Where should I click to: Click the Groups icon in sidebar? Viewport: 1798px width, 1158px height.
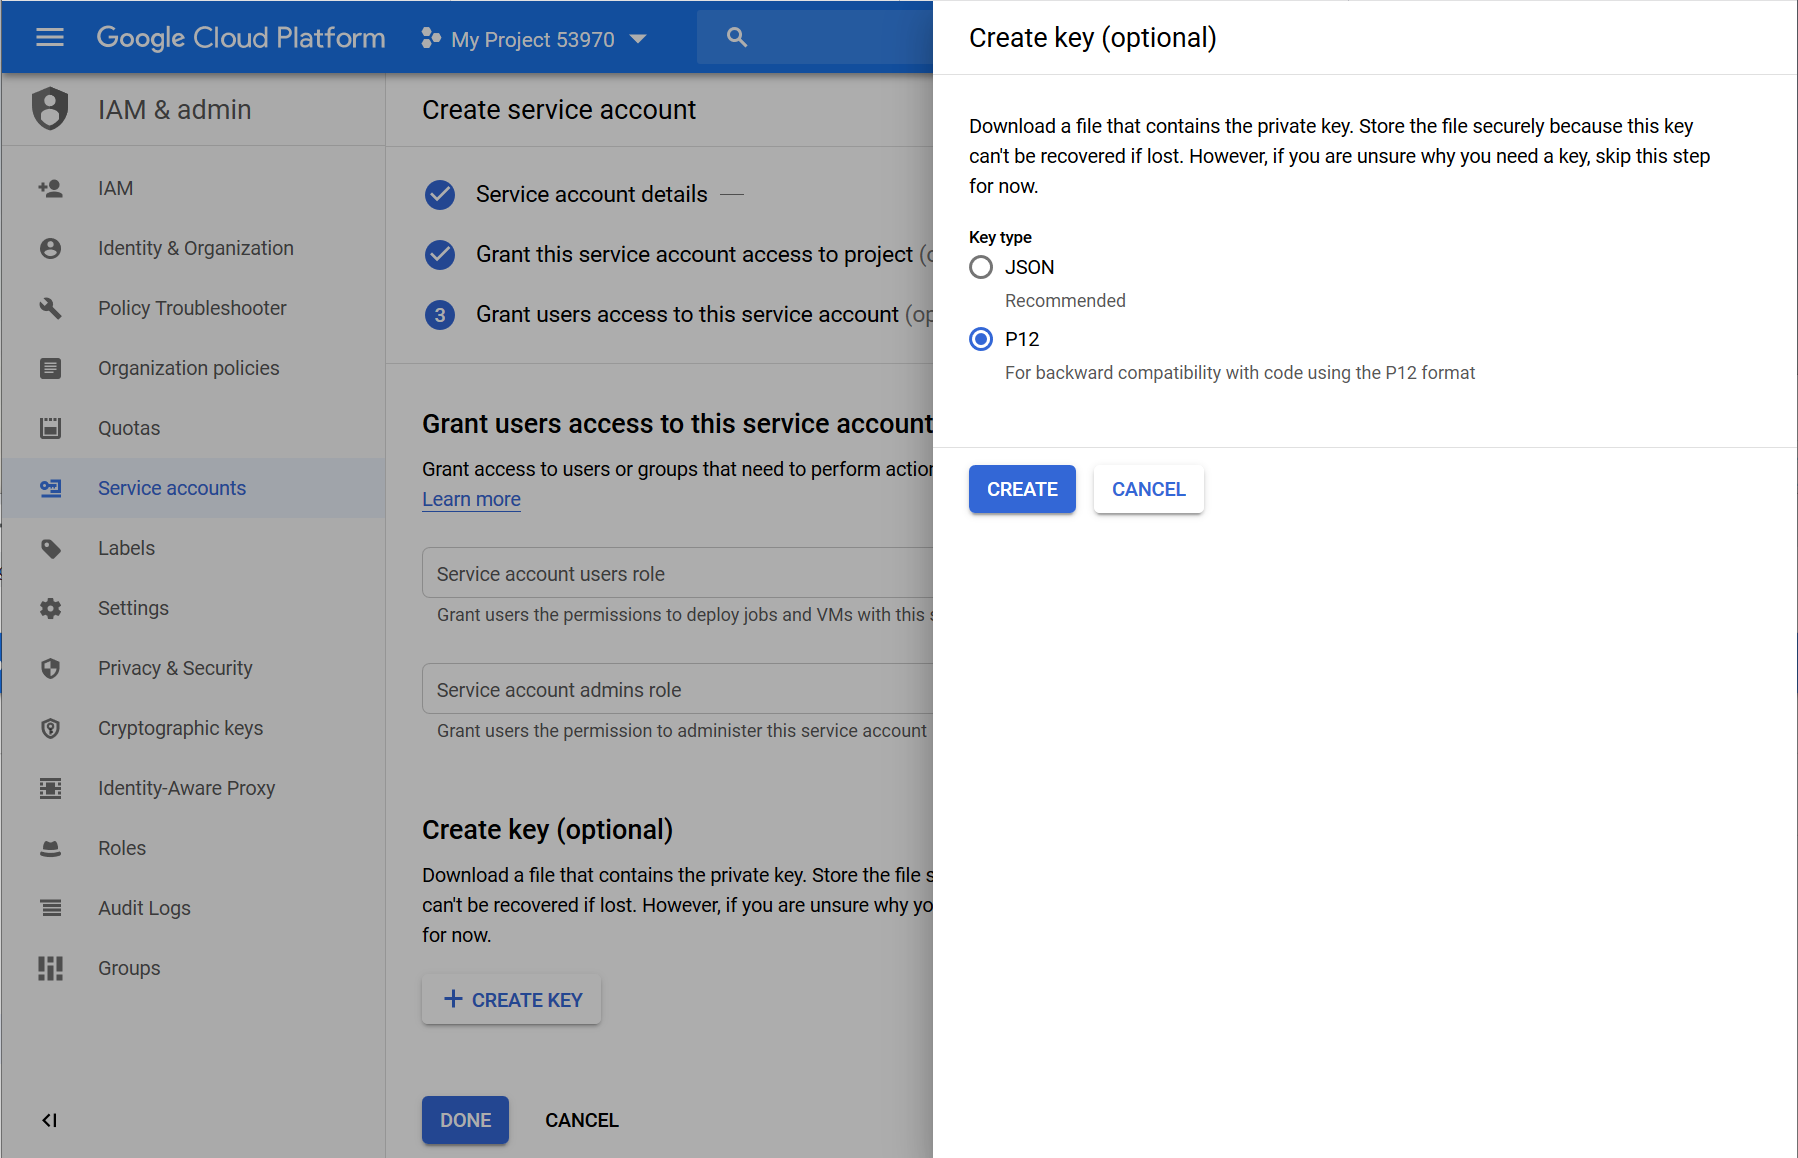click(x=50, y=968)
